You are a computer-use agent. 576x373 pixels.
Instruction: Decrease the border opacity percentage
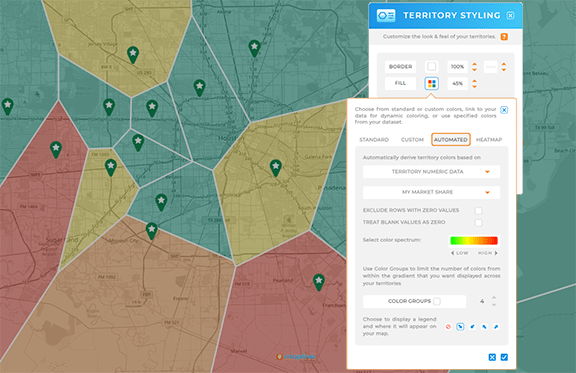coord(474,69)
